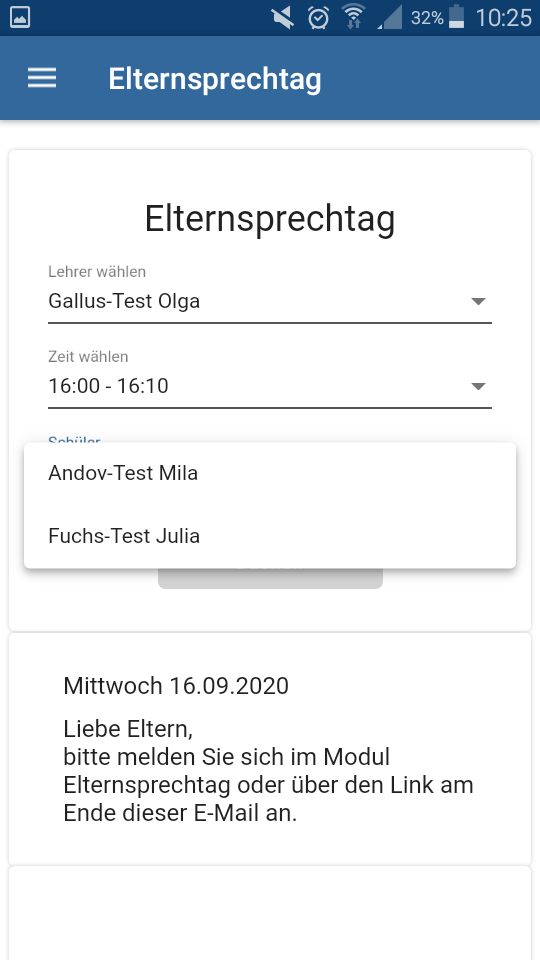The width and height of the screenshot is (540, 960).
Task: Select Fuchs-Test Julia from student list
Action: click(270, 536)
